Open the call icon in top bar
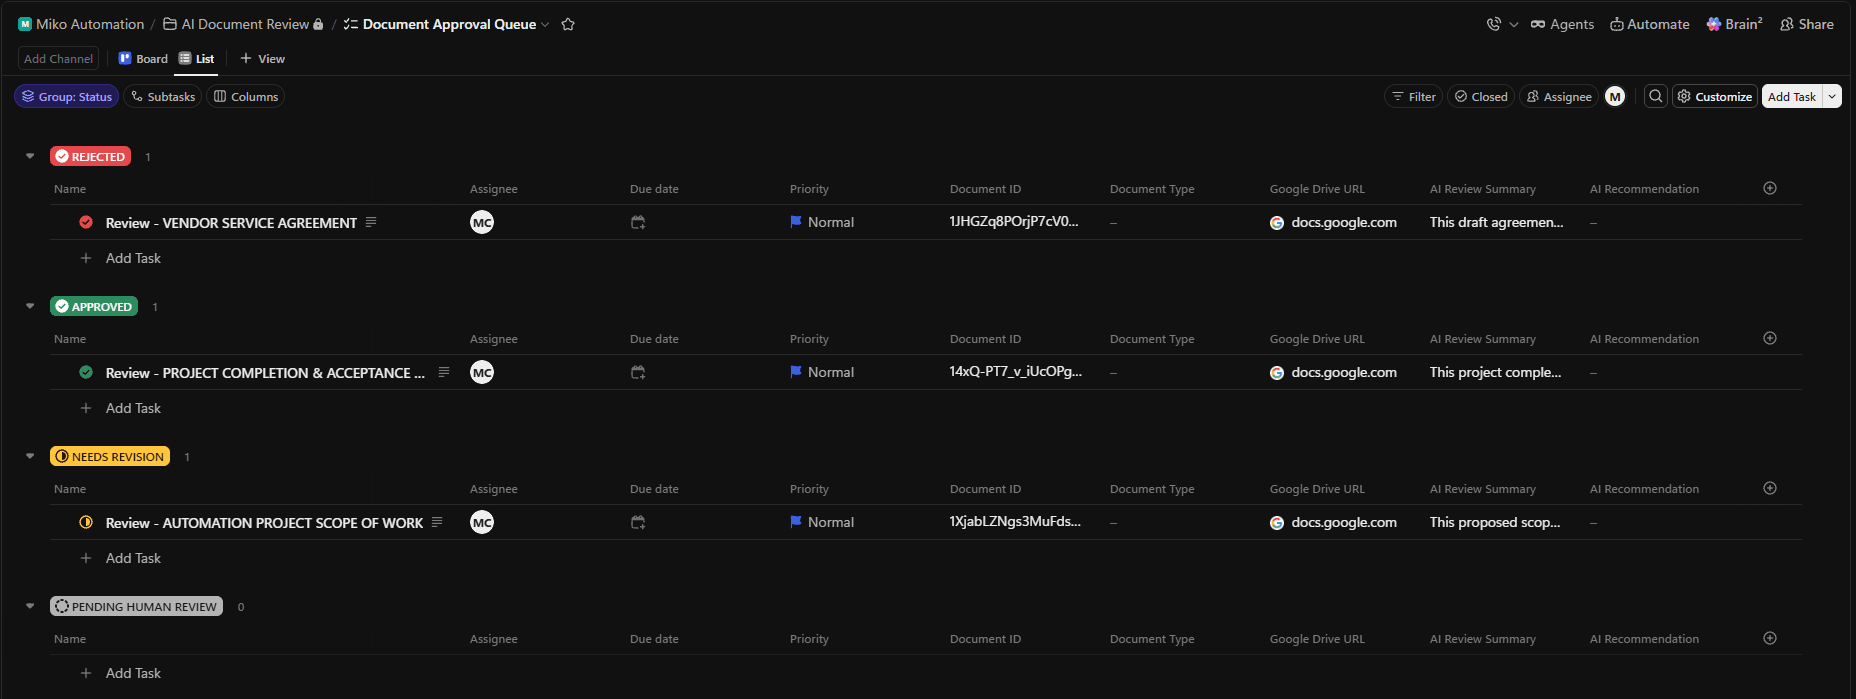The height and width of the screenshot is (699, 1856). coord(1494,24)
